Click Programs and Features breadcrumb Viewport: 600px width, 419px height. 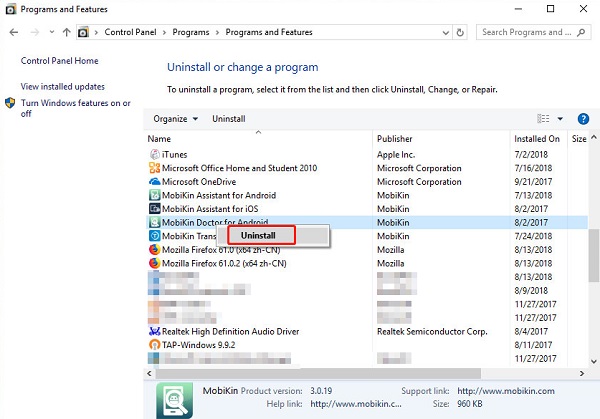[269, 32]
